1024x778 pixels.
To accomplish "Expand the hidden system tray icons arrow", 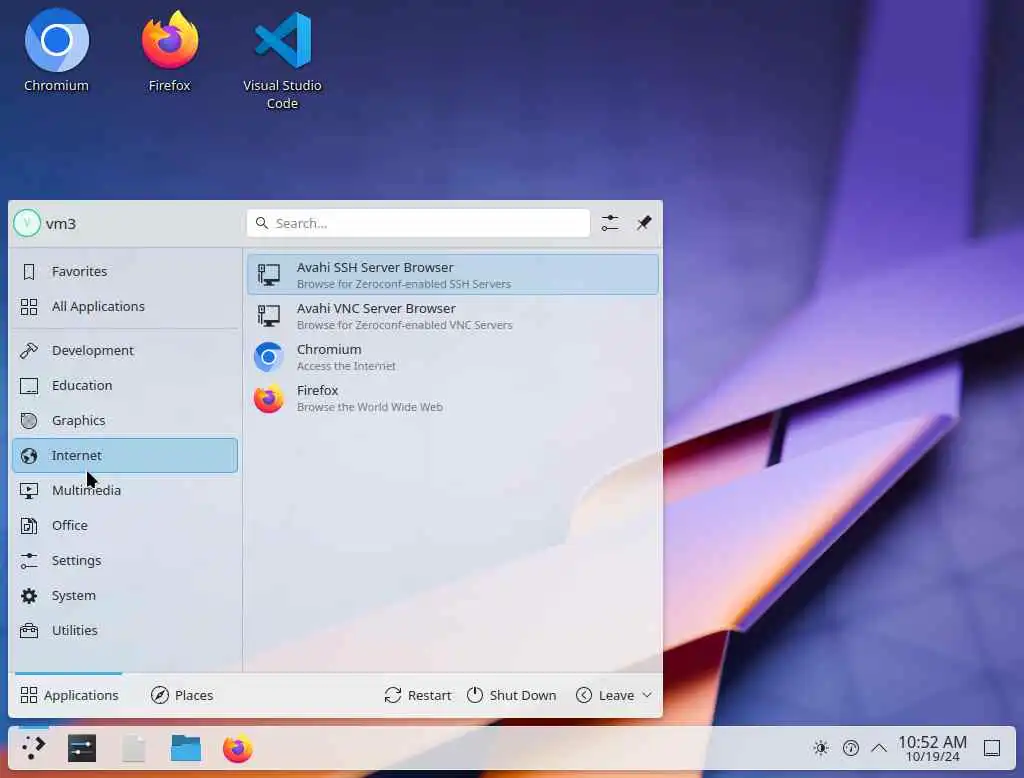I will 879,748.
